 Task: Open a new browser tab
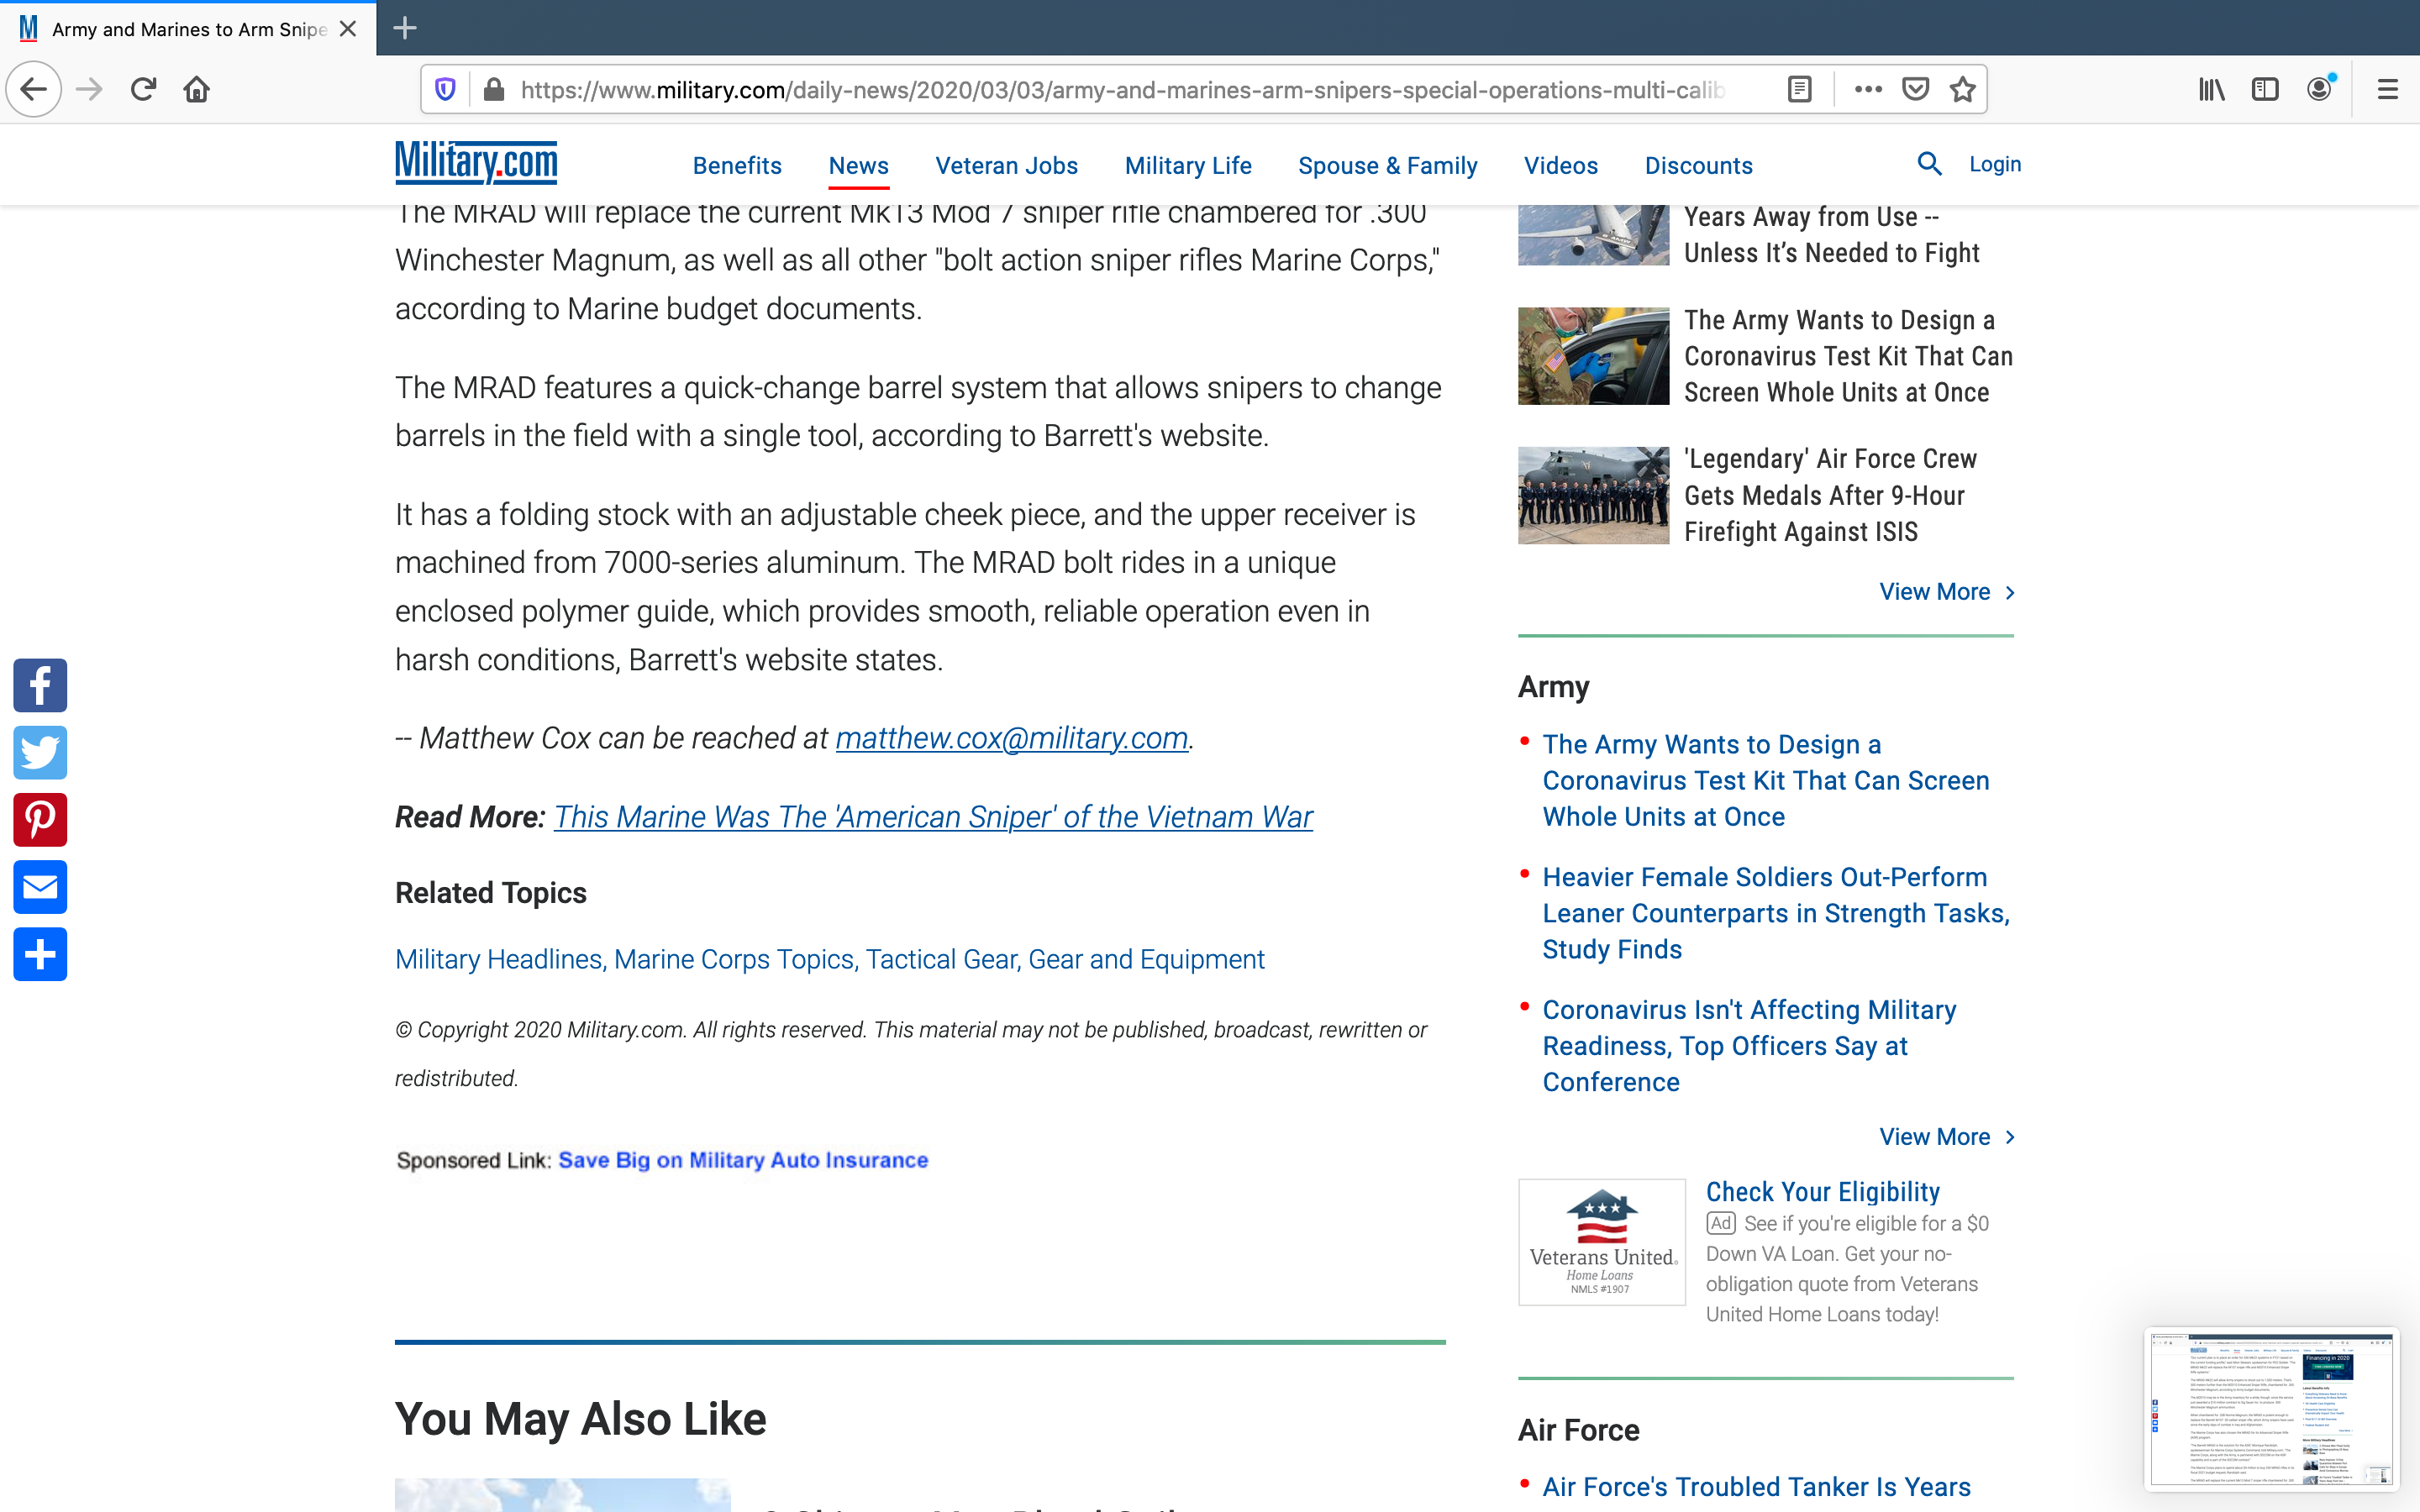[x=405, y=28]
